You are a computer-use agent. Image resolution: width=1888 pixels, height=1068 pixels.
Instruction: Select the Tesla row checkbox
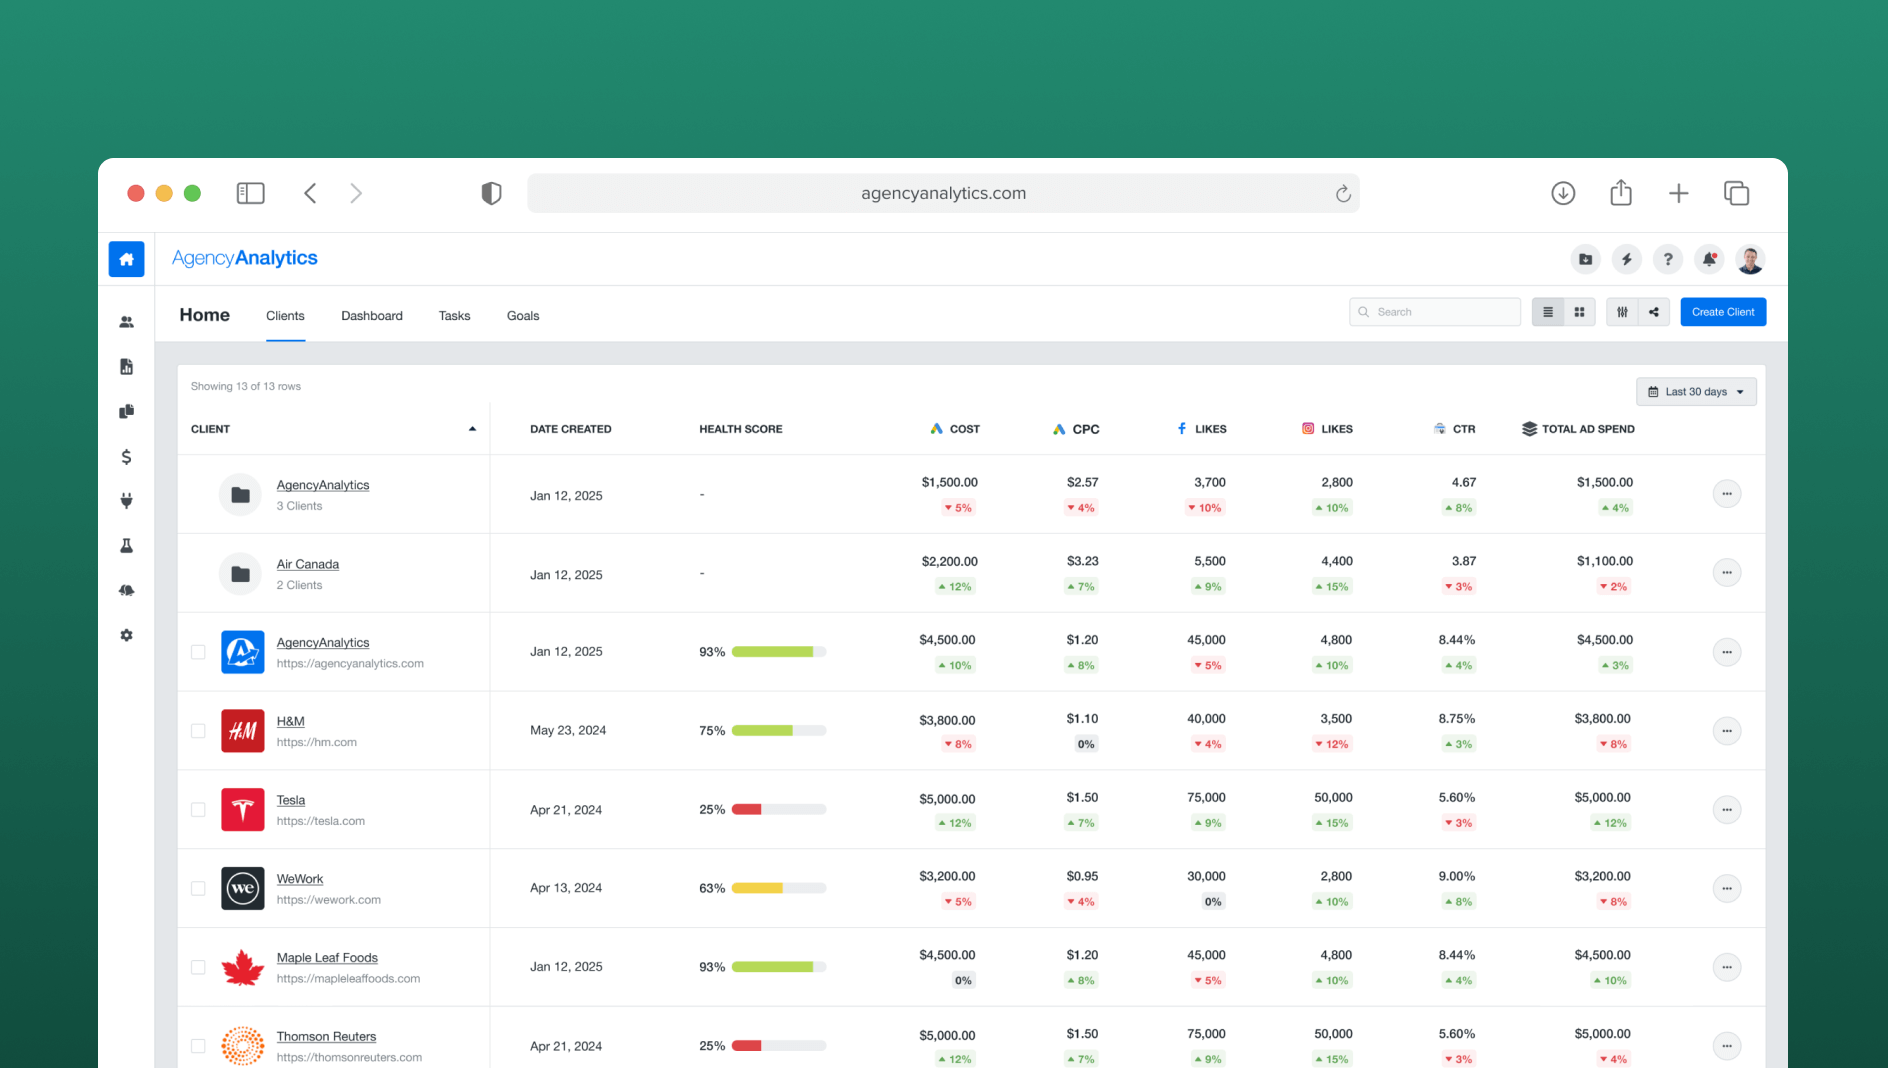[198, 810]
